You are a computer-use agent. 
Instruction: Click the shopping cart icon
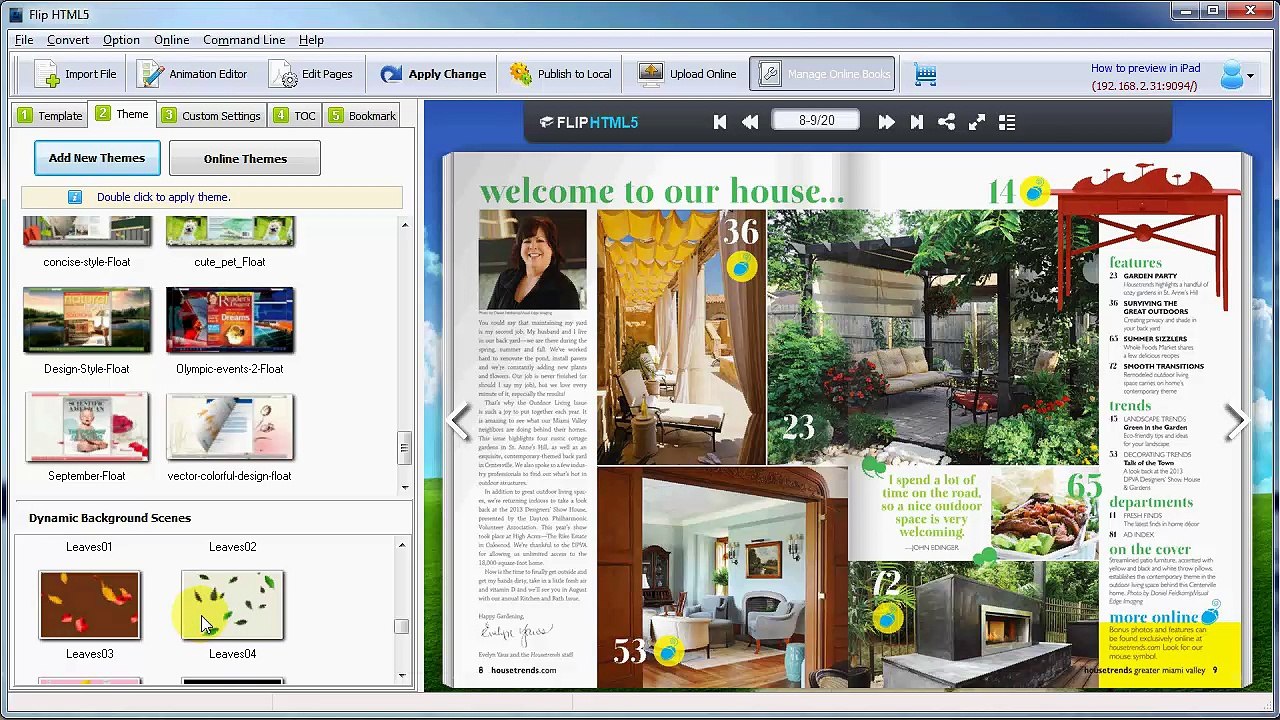pyautogui.click(x=925, y=74)
